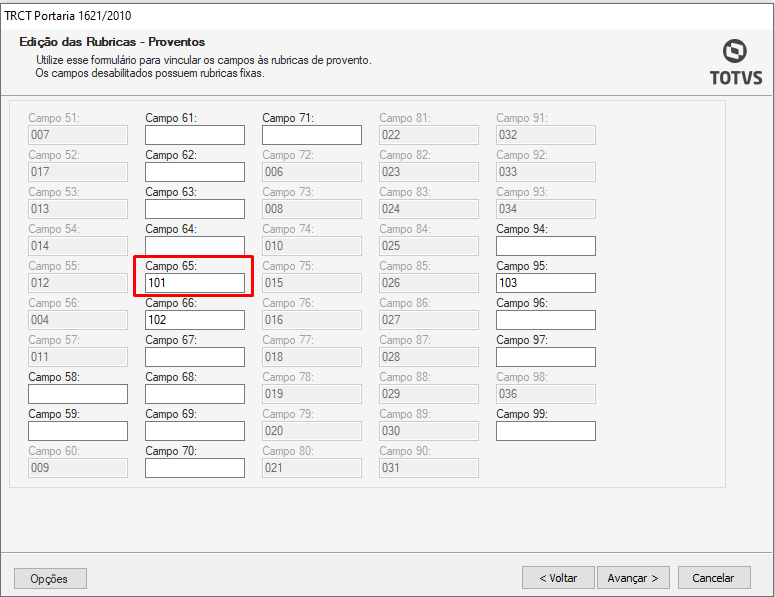Click the disabled Campo 75 field showing 015

click(x=312, y=283)
